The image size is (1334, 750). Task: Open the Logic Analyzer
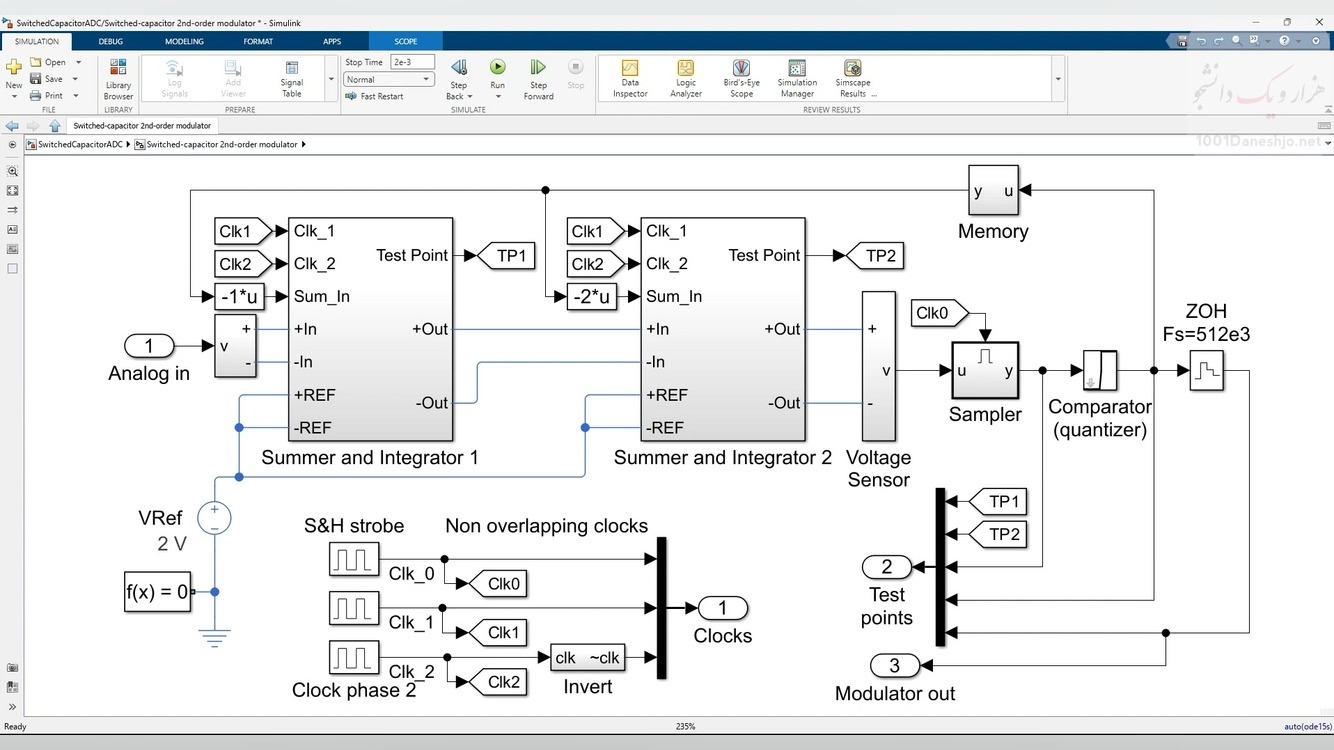click(686, 79)
